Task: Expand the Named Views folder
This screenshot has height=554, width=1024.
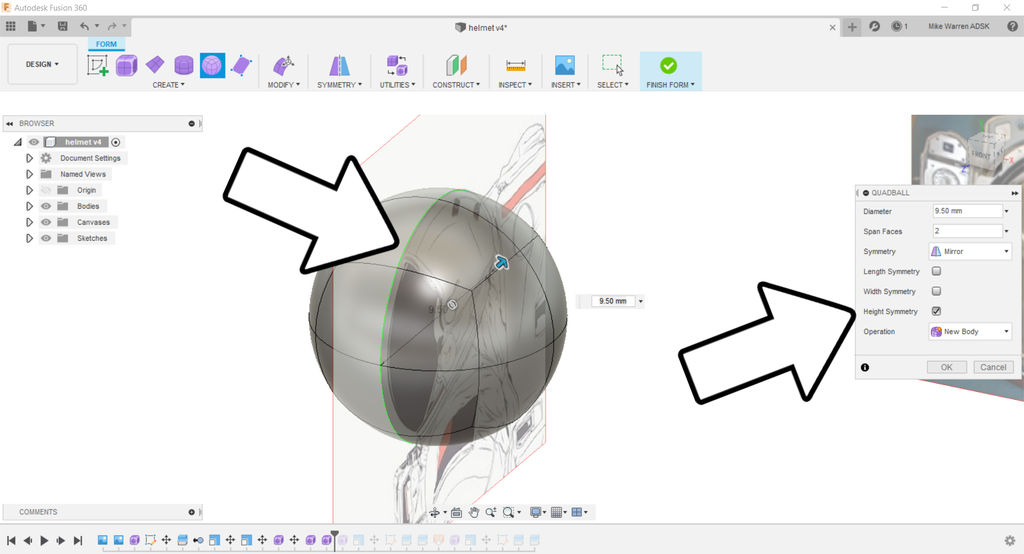Action: pos(29,174)
